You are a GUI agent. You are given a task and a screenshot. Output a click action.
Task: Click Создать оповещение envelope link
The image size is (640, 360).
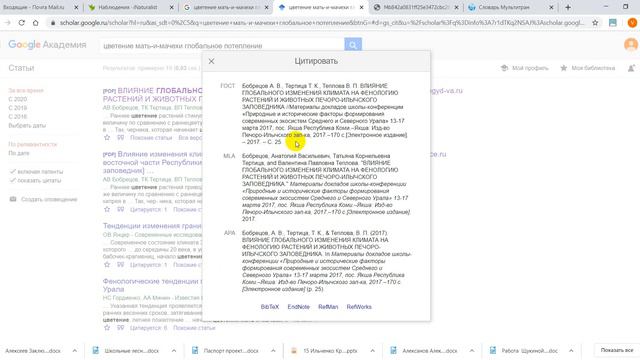tap(43, 199)
